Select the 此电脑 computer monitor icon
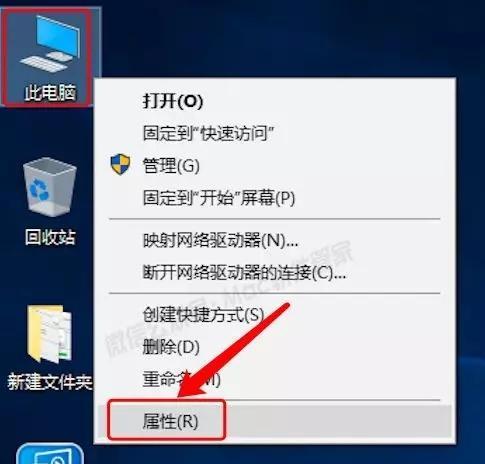The image size is (485, 464). click(50, 43)
